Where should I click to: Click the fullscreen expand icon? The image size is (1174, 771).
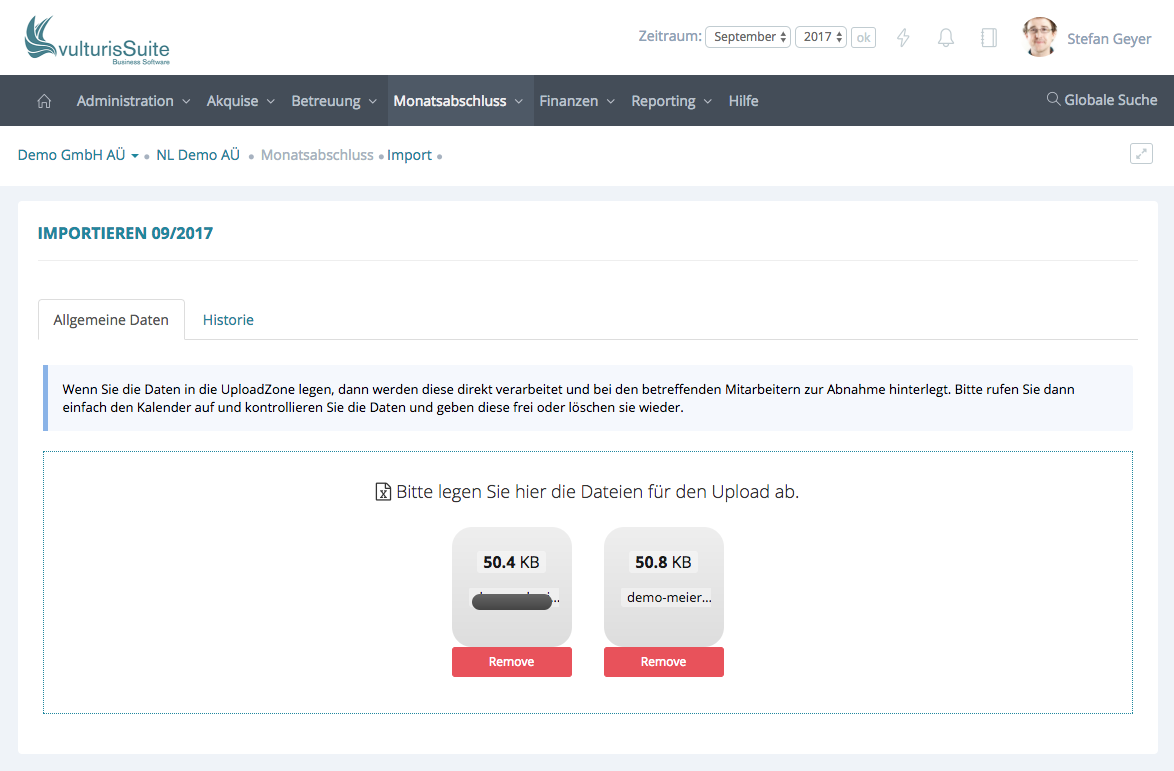pos(1141,154)
